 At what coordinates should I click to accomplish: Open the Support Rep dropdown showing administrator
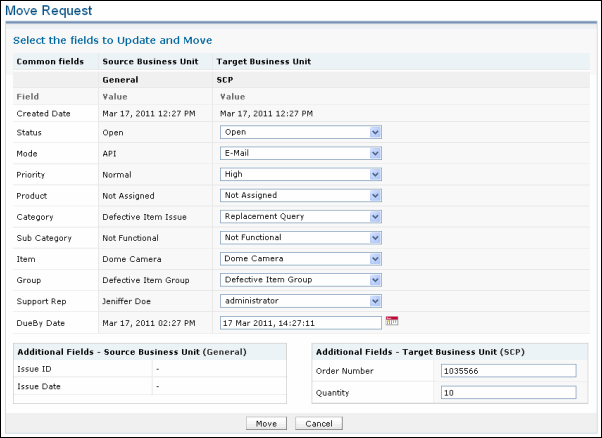tap(301, 301)
